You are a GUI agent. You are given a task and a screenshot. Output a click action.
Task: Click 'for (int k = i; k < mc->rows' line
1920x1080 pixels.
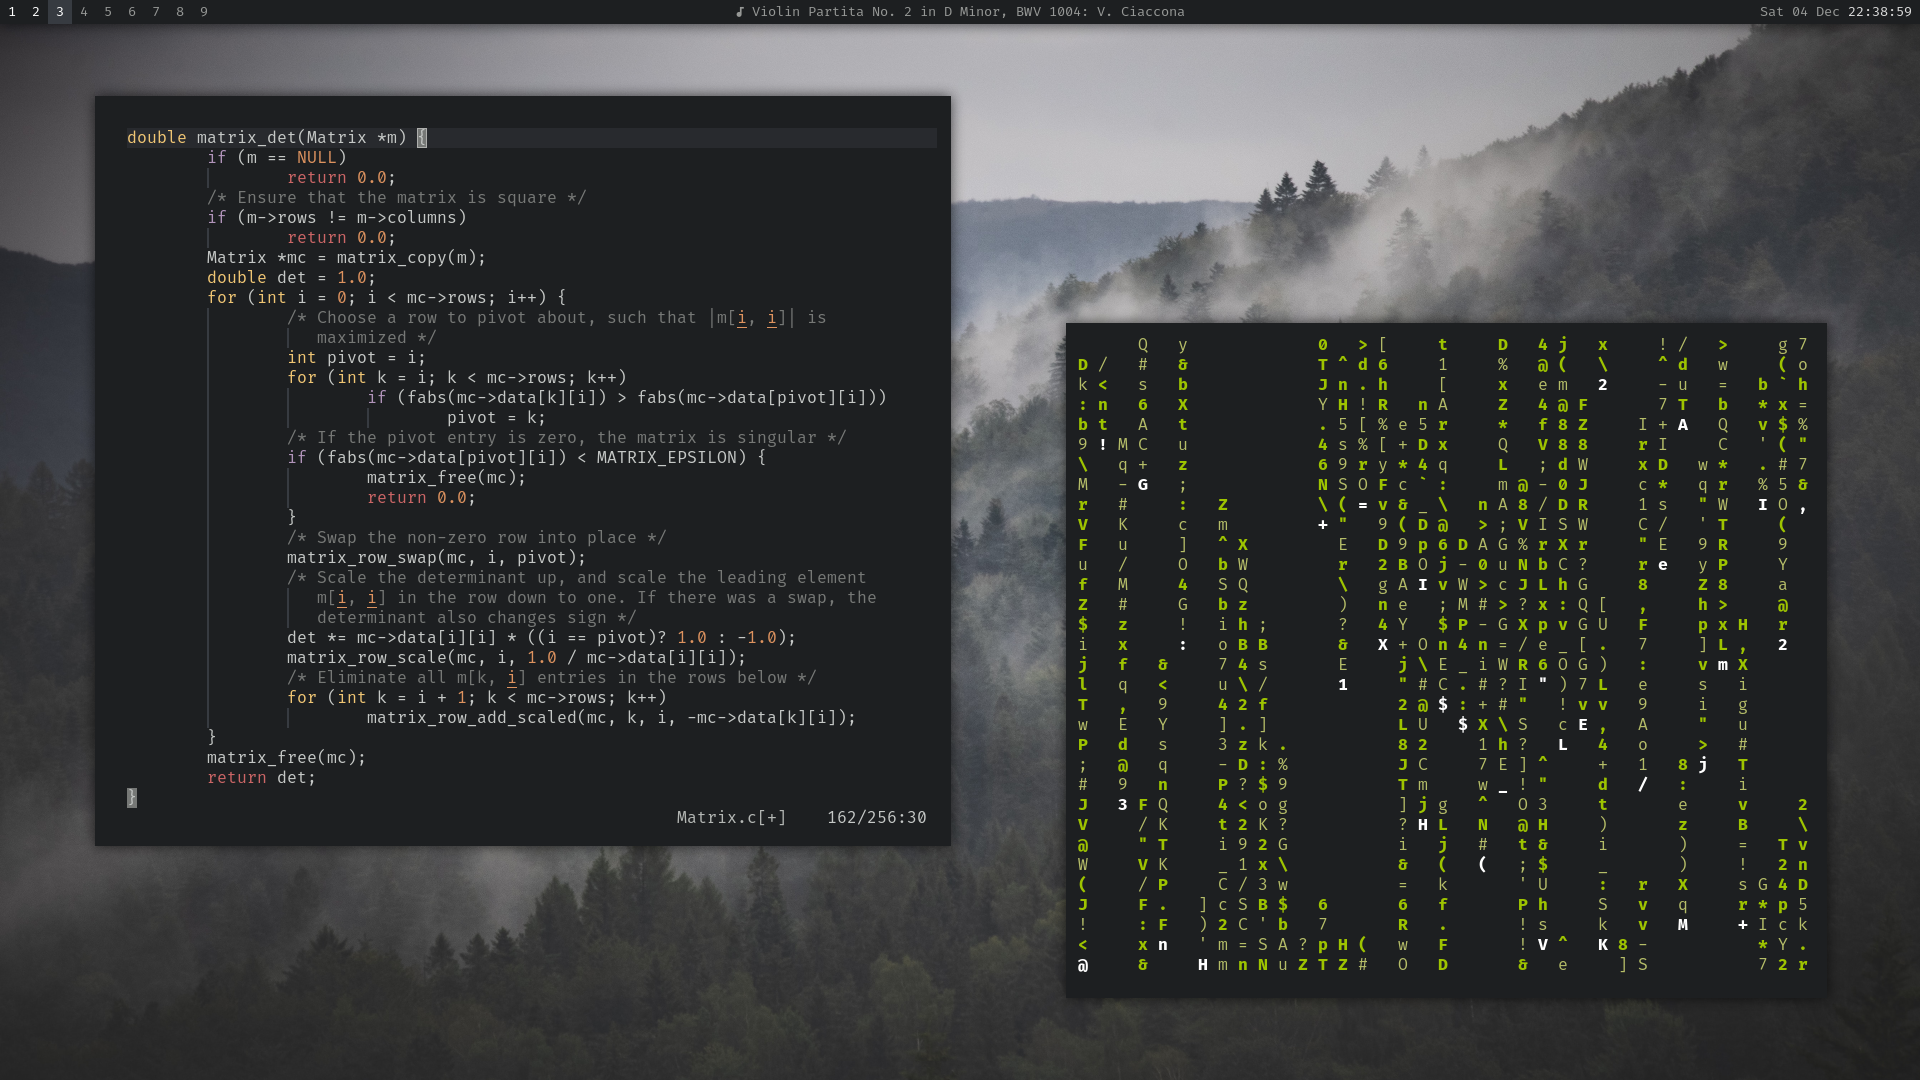pyautogui.click(x=457, y=377)
